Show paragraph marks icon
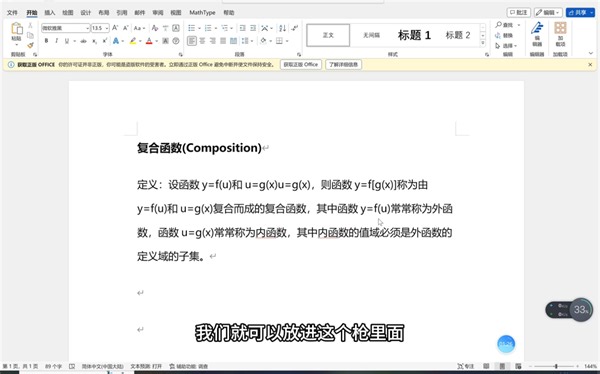This screenshot has height=374, width=600. (x=294, y=28)
